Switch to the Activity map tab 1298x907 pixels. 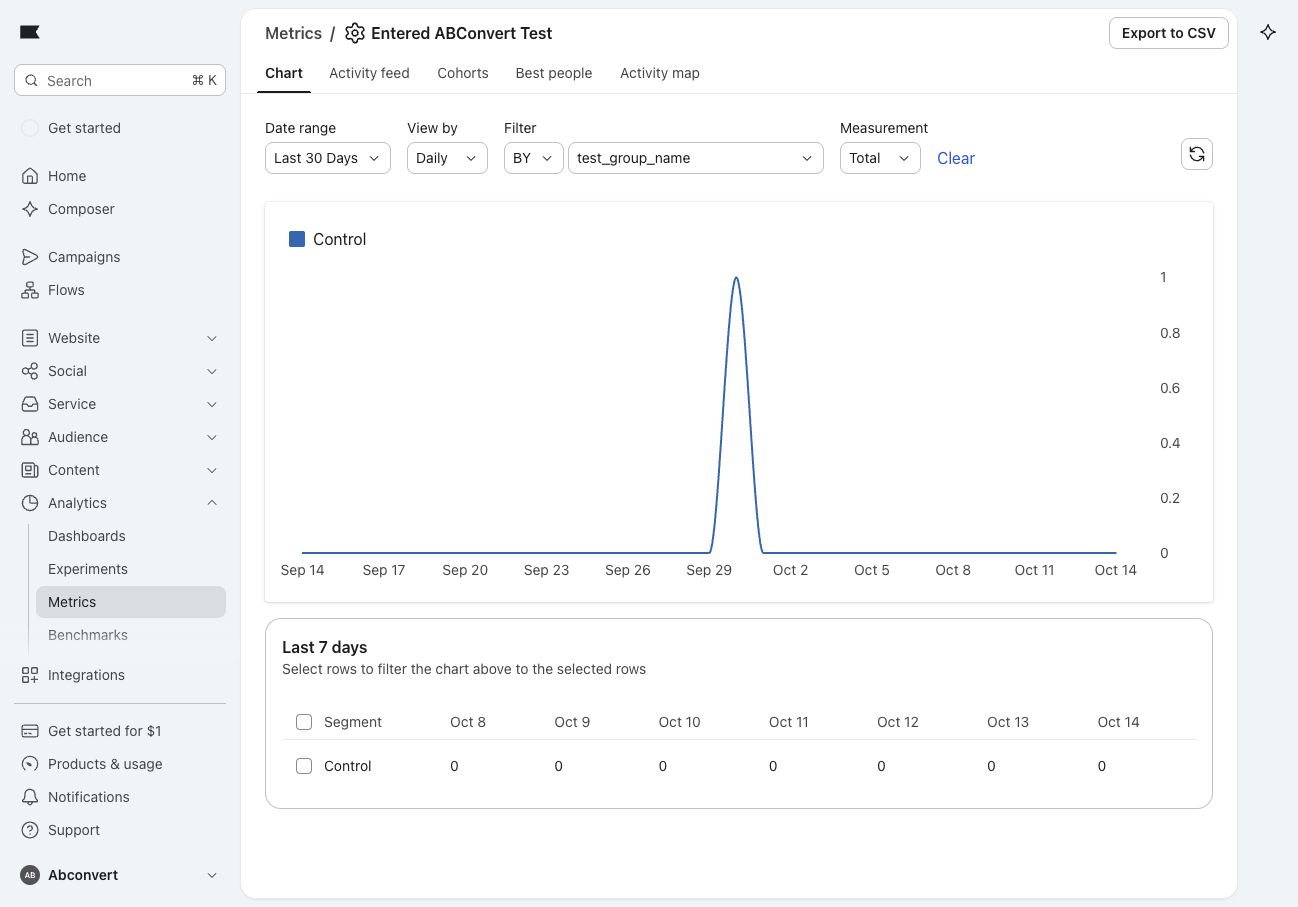coord(660,73)
